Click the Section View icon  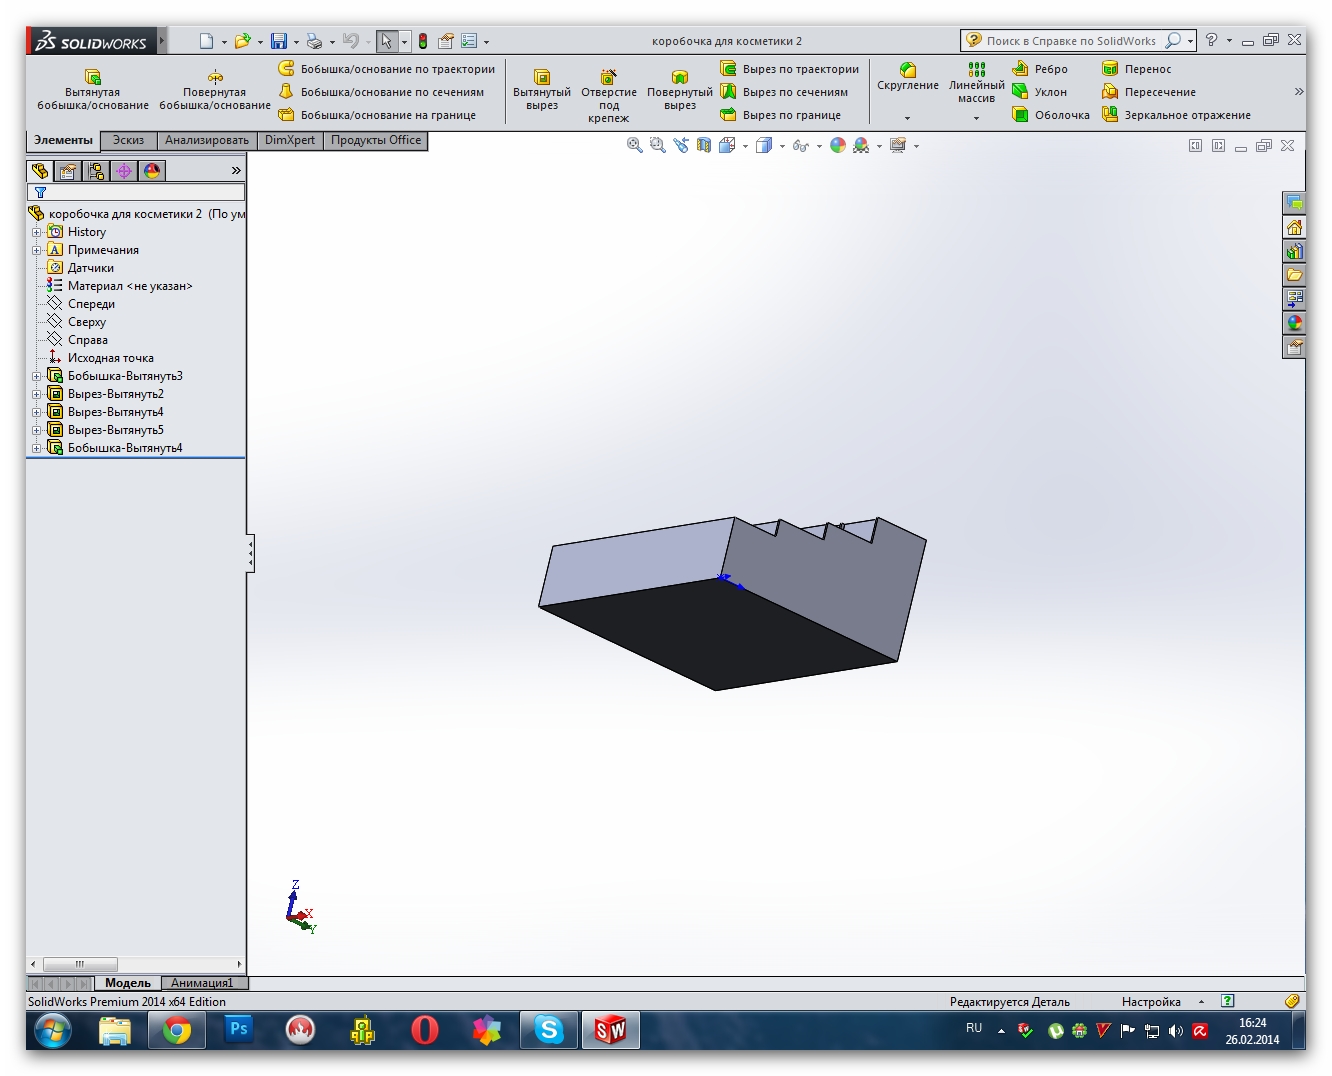coord(704,145)
